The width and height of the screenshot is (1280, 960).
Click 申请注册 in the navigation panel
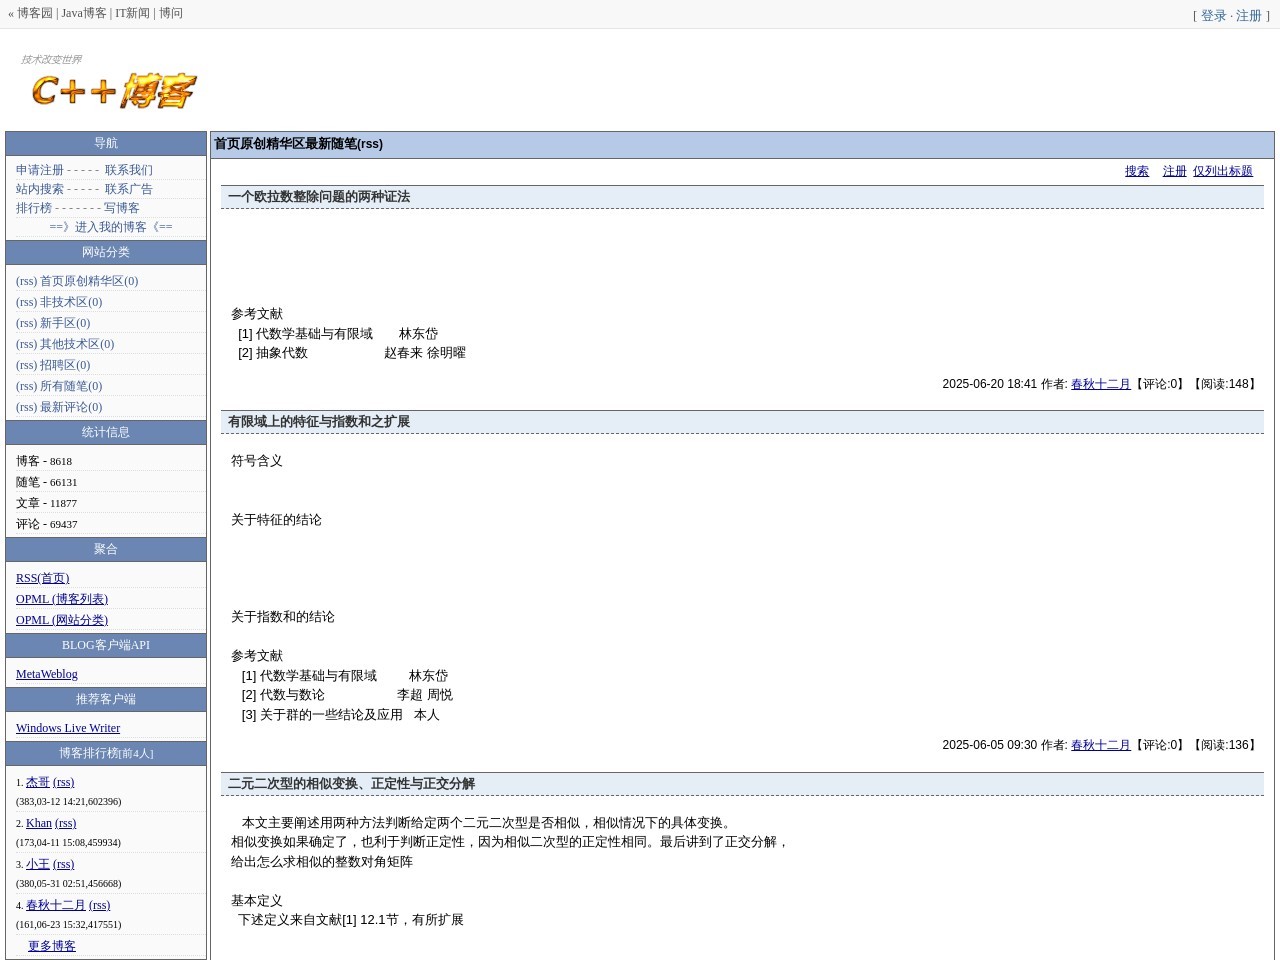tap(38, 170)
